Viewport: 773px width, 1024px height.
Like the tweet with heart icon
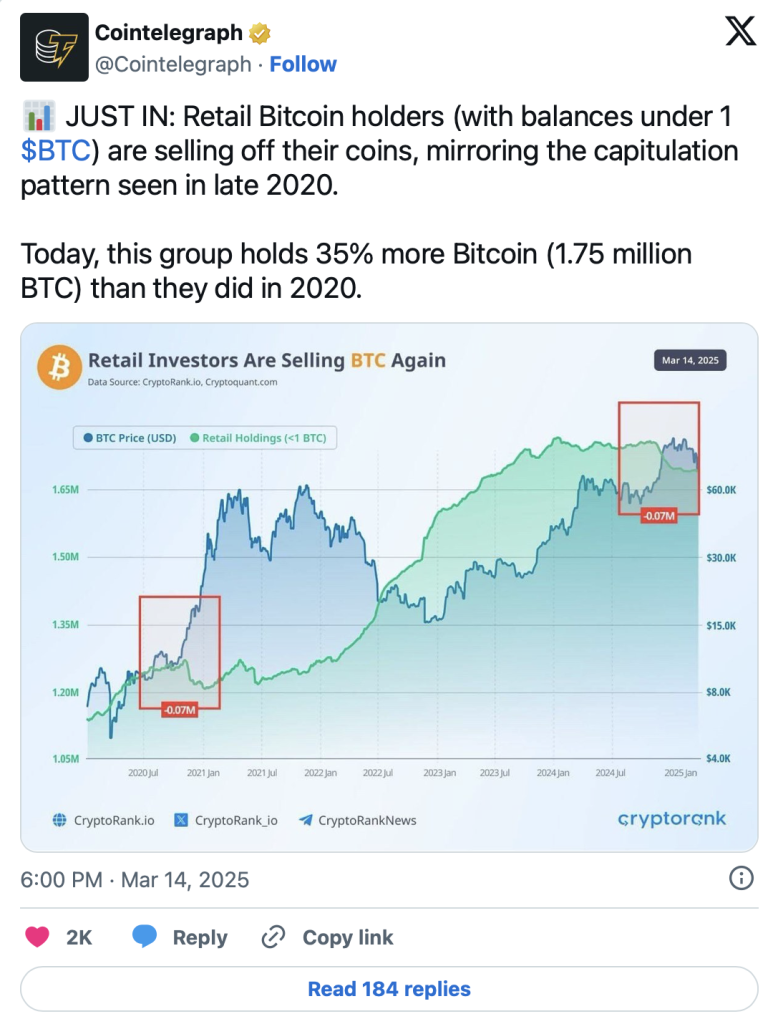coord(38,937)
